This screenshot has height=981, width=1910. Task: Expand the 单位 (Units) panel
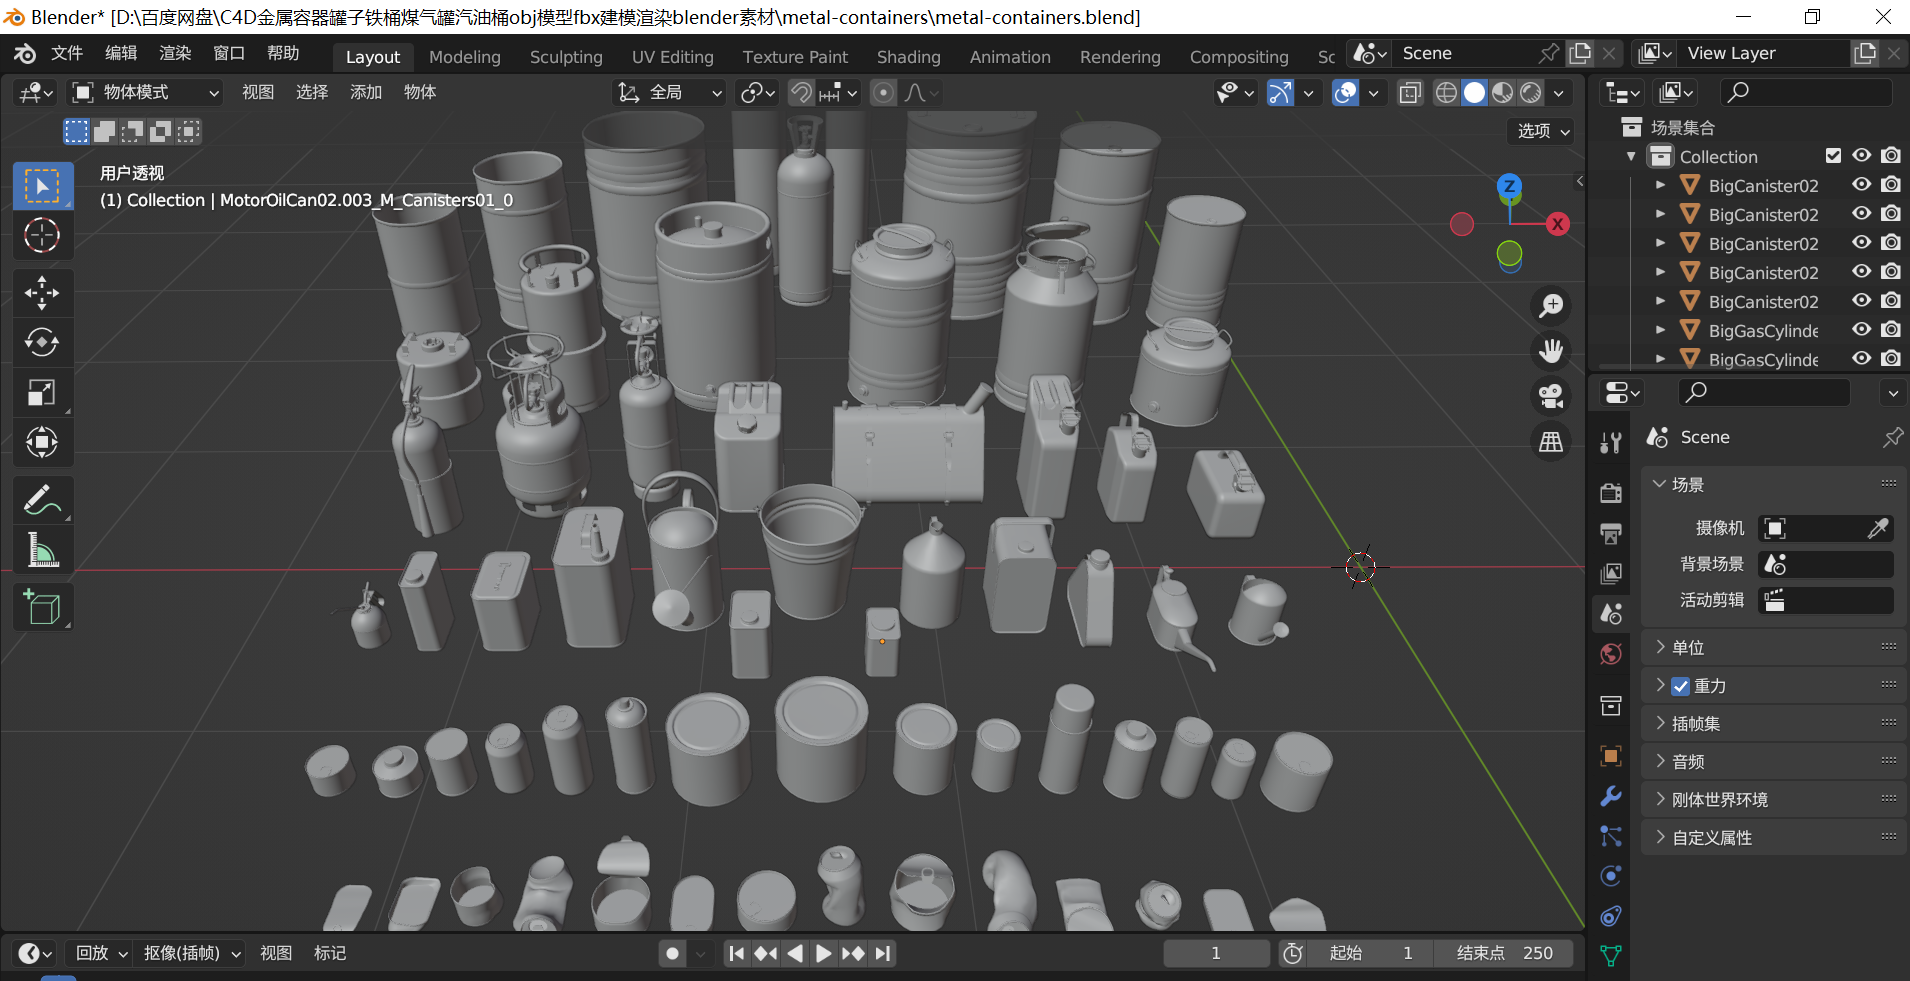1688,648
